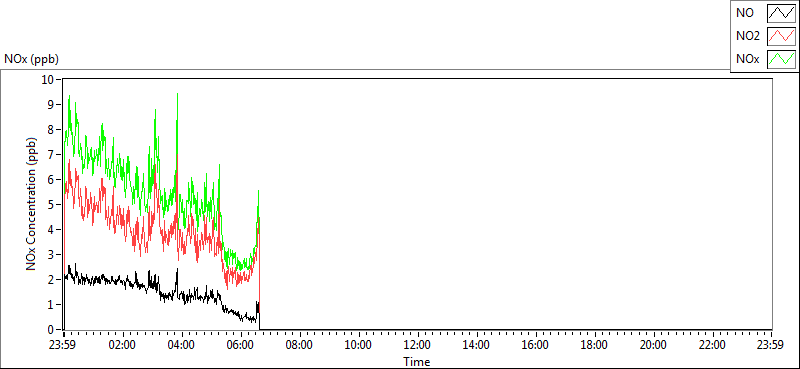Click the 20:00 time axis label

(654, 344)
